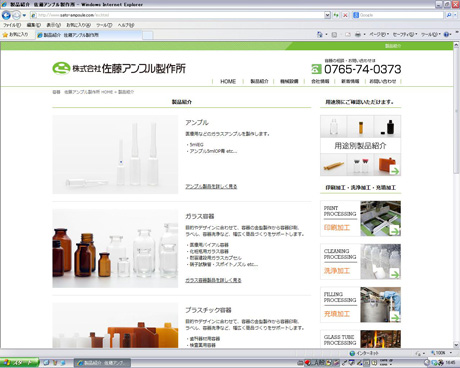Click the green arrow on 洗浄加工 banner
The image size is (460, 368).
click(395, 274)
